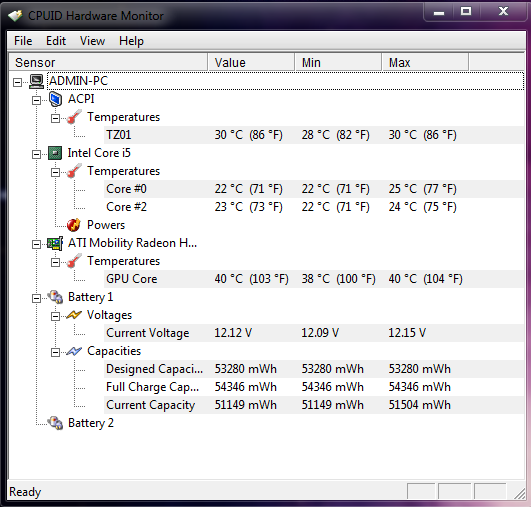Collapse the ADMIN-PC root node

coord(17,82)
